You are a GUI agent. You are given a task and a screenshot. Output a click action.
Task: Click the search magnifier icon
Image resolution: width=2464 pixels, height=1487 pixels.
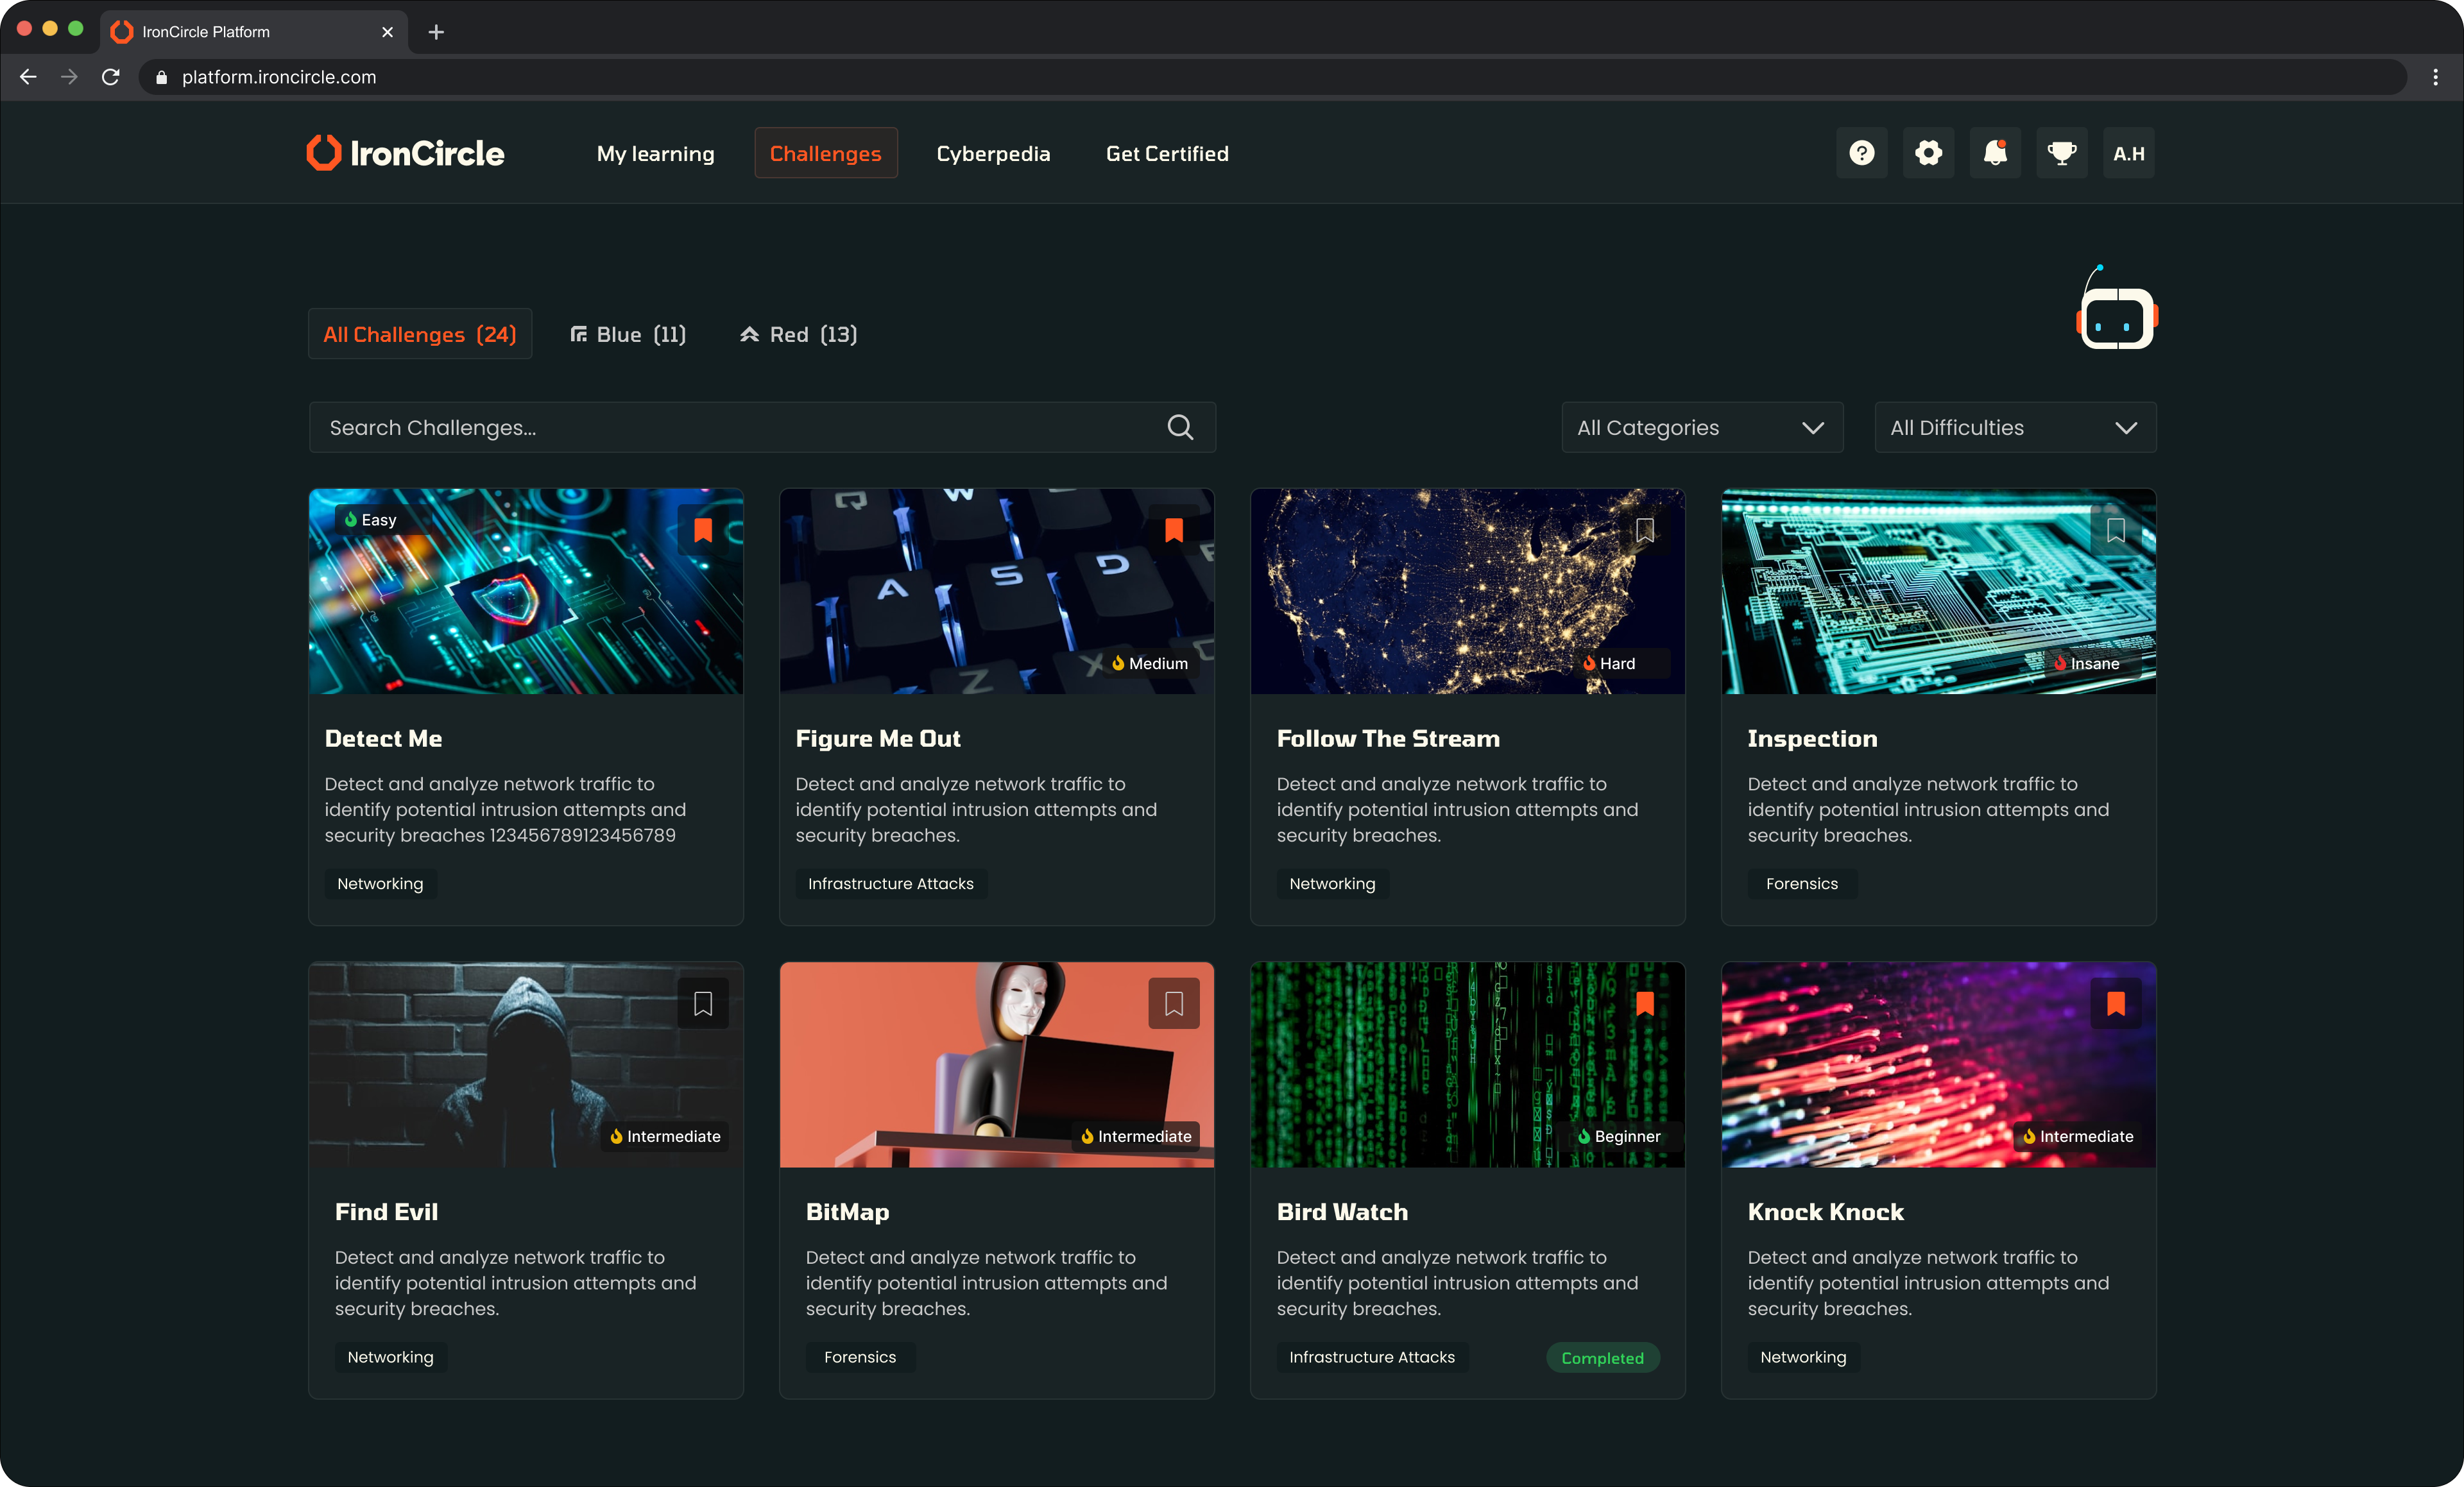[1180, 427]
